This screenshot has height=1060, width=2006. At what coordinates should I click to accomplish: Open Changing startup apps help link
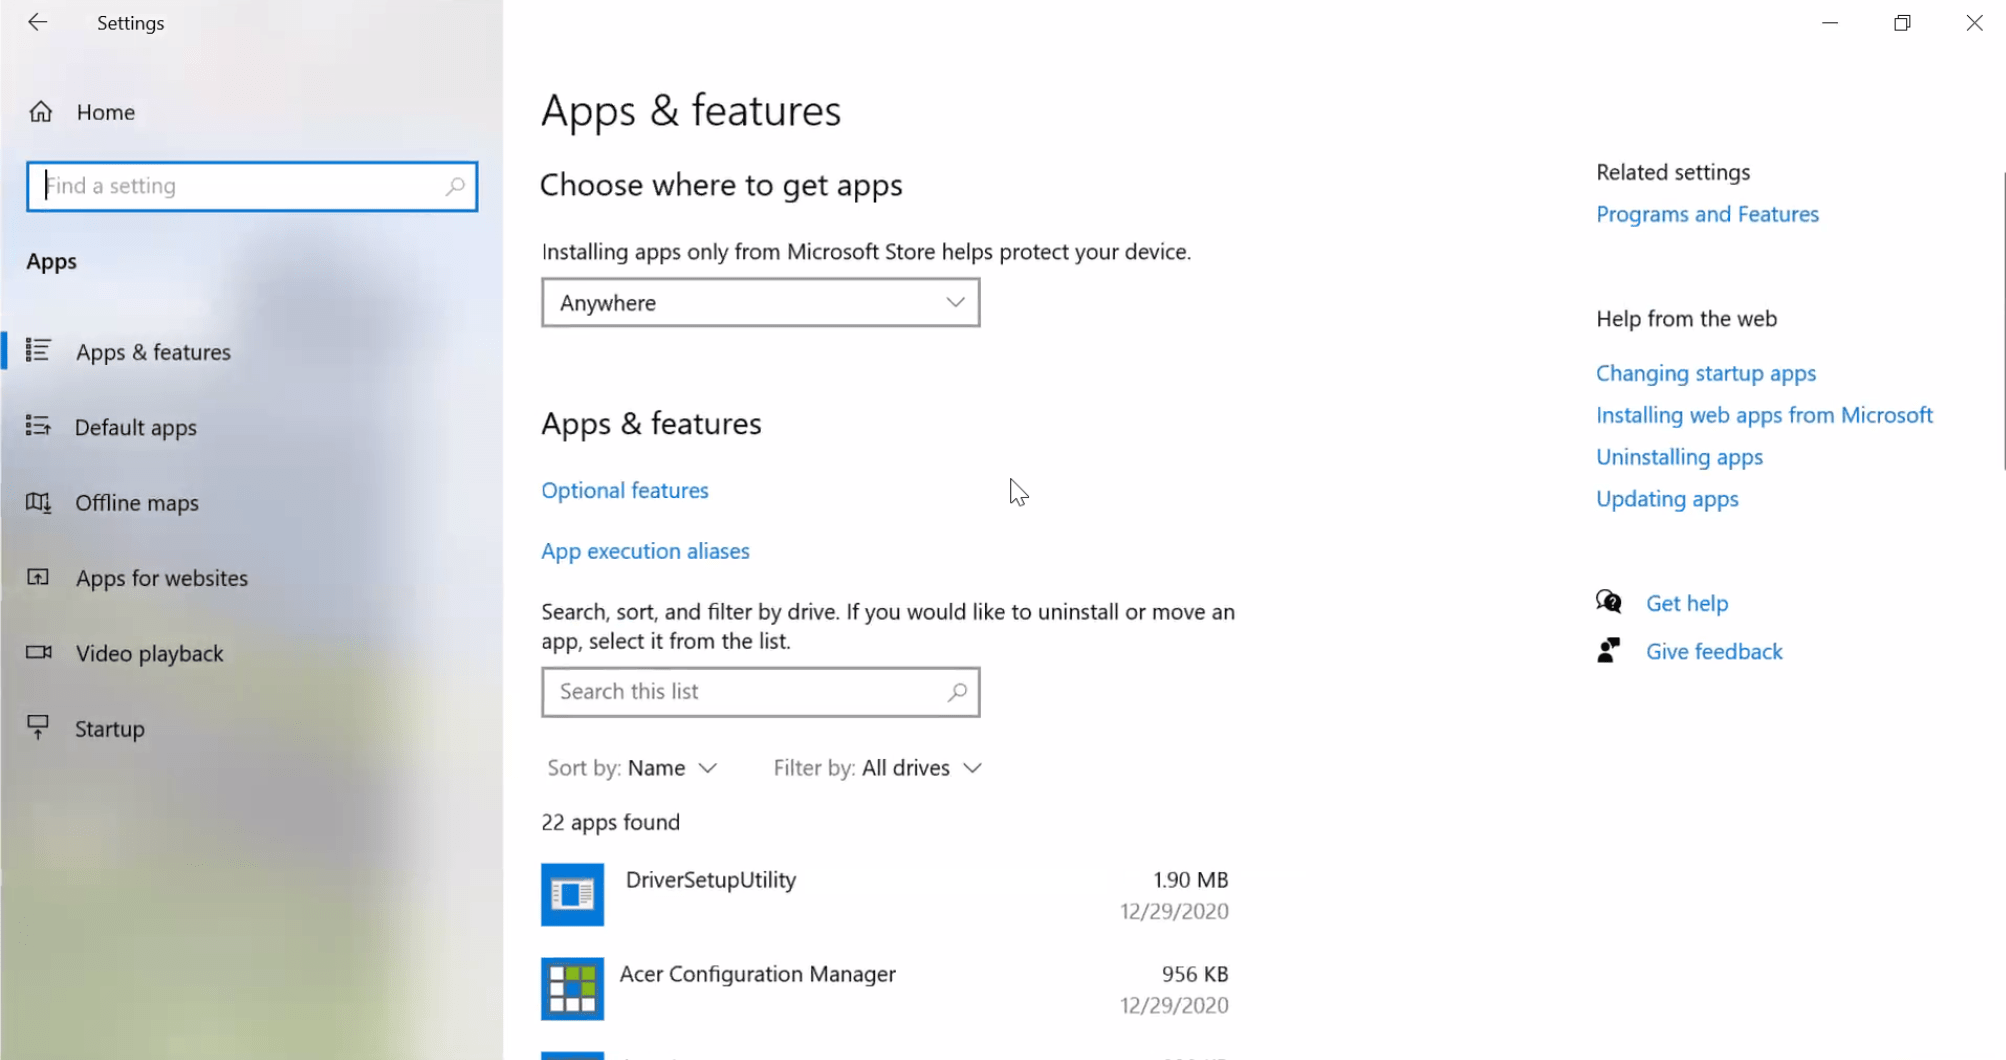pyautogui.click(x=1706, y=373)
